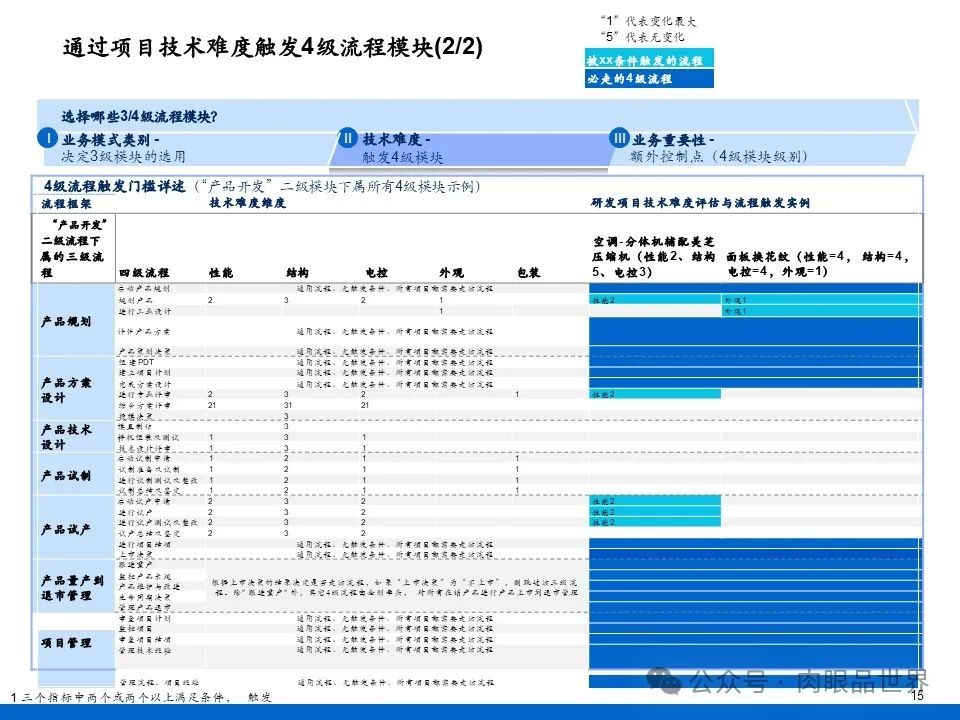Click the 决定3级模块的选用 subtitle
Viewport: 960px width, 720px height.
pyautogui.click(x=124, y=157)
